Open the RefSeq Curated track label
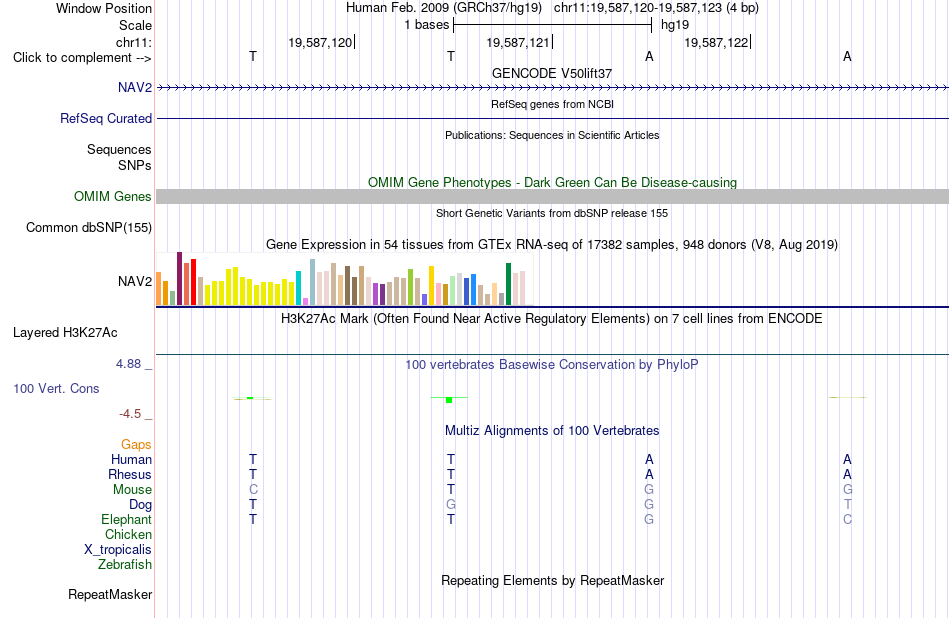The width and height of the screenshot is (950, 618). [105, 118]
